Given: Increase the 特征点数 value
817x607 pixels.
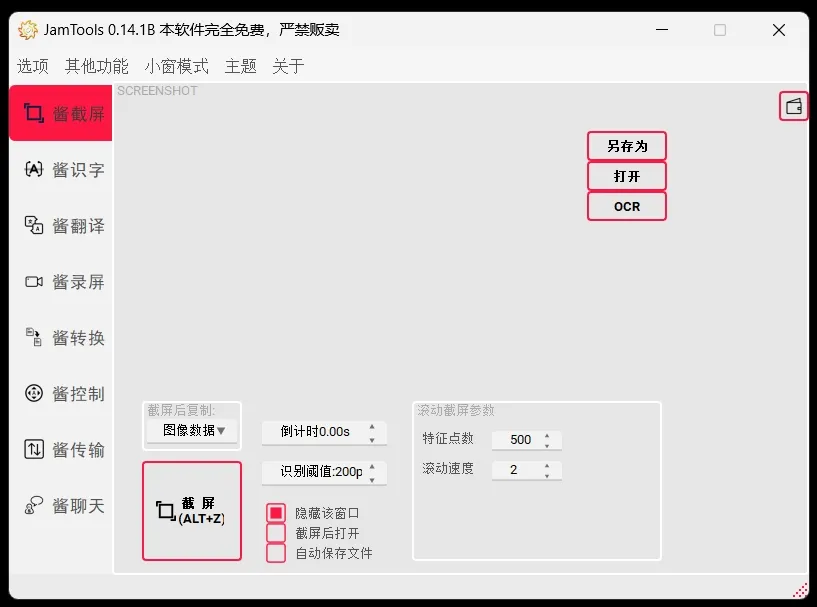Looking at the screenshot, I should click(547, 435).
